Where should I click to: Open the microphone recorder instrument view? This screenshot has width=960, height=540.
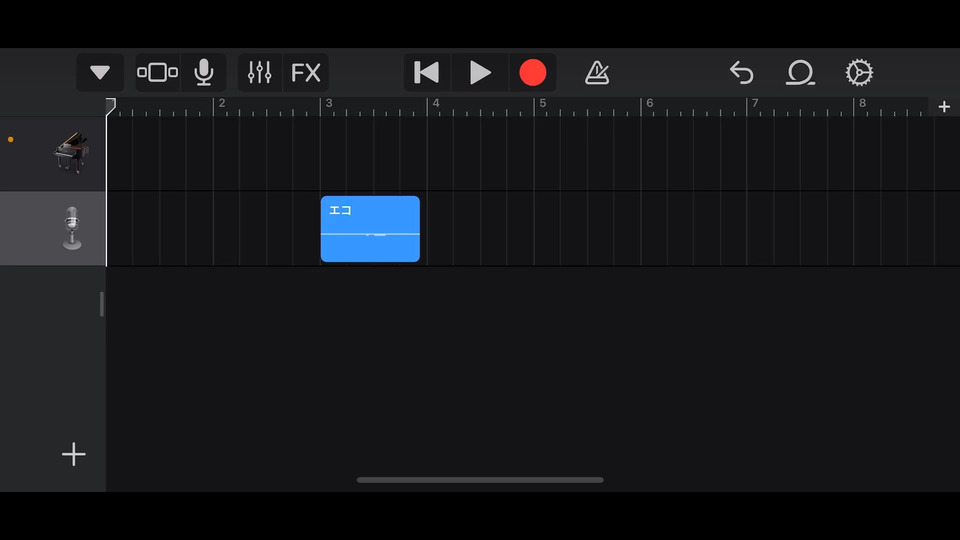[204, 73]
